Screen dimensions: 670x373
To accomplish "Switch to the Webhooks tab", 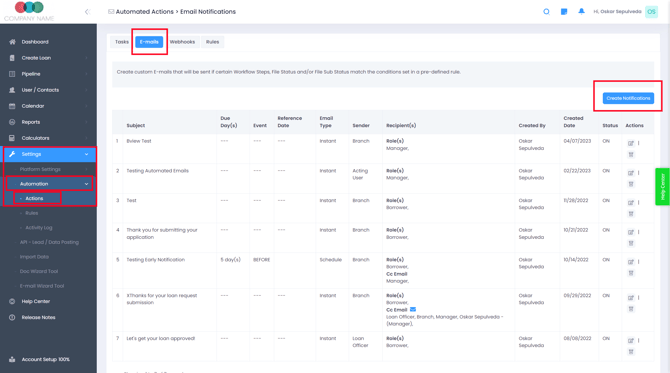I will coord(182,42).
